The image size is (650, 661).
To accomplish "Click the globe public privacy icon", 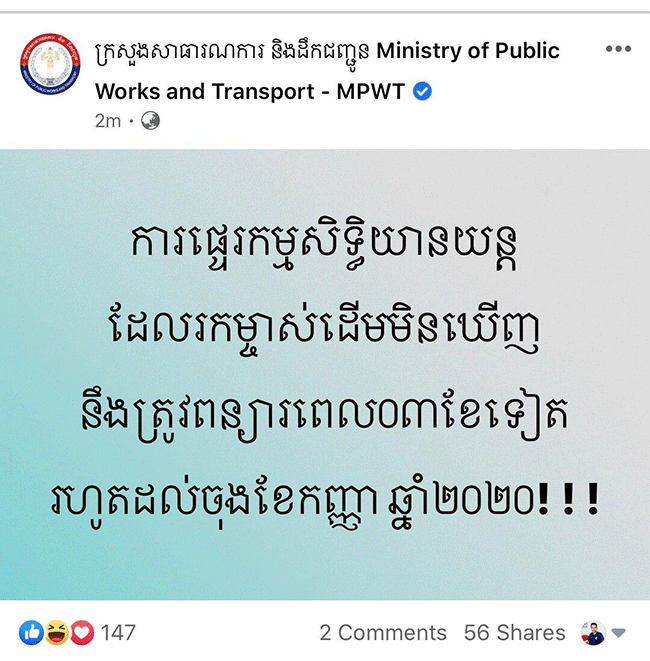I will point(150,121).
